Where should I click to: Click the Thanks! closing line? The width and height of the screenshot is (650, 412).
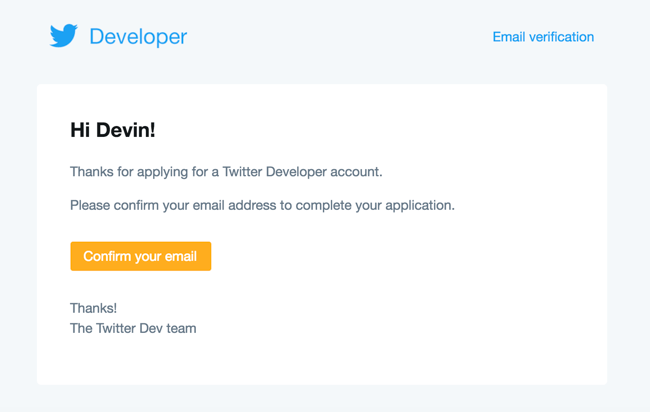click(93, 308)
